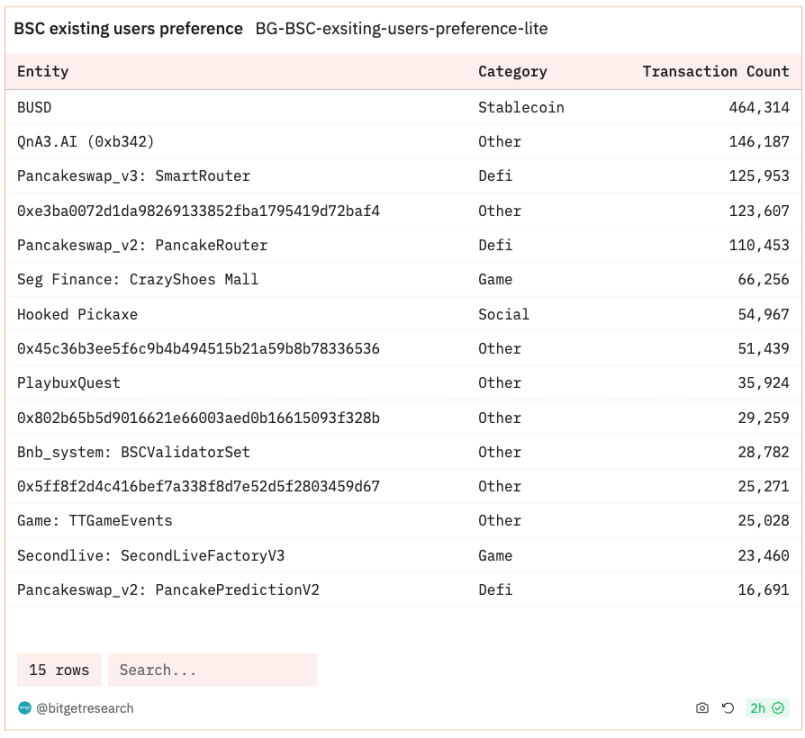Select the Pancakeswap_v2: PancakePredictionV2 entity cell

pos(168,590)
